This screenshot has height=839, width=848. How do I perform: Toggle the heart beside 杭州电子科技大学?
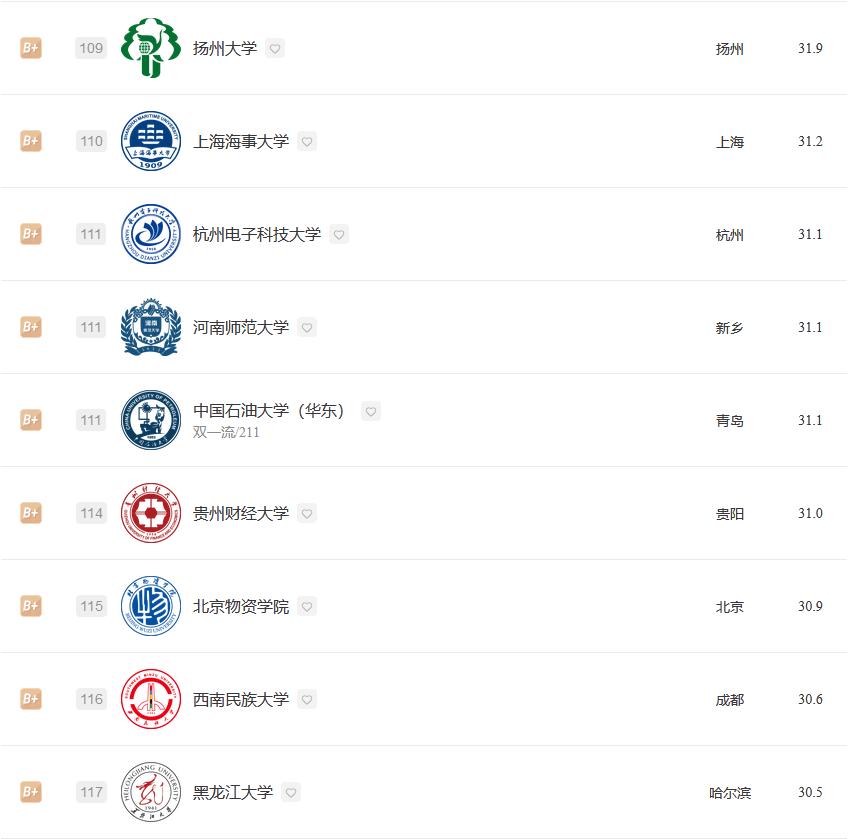pyautogui.click(x=339, y=234)
